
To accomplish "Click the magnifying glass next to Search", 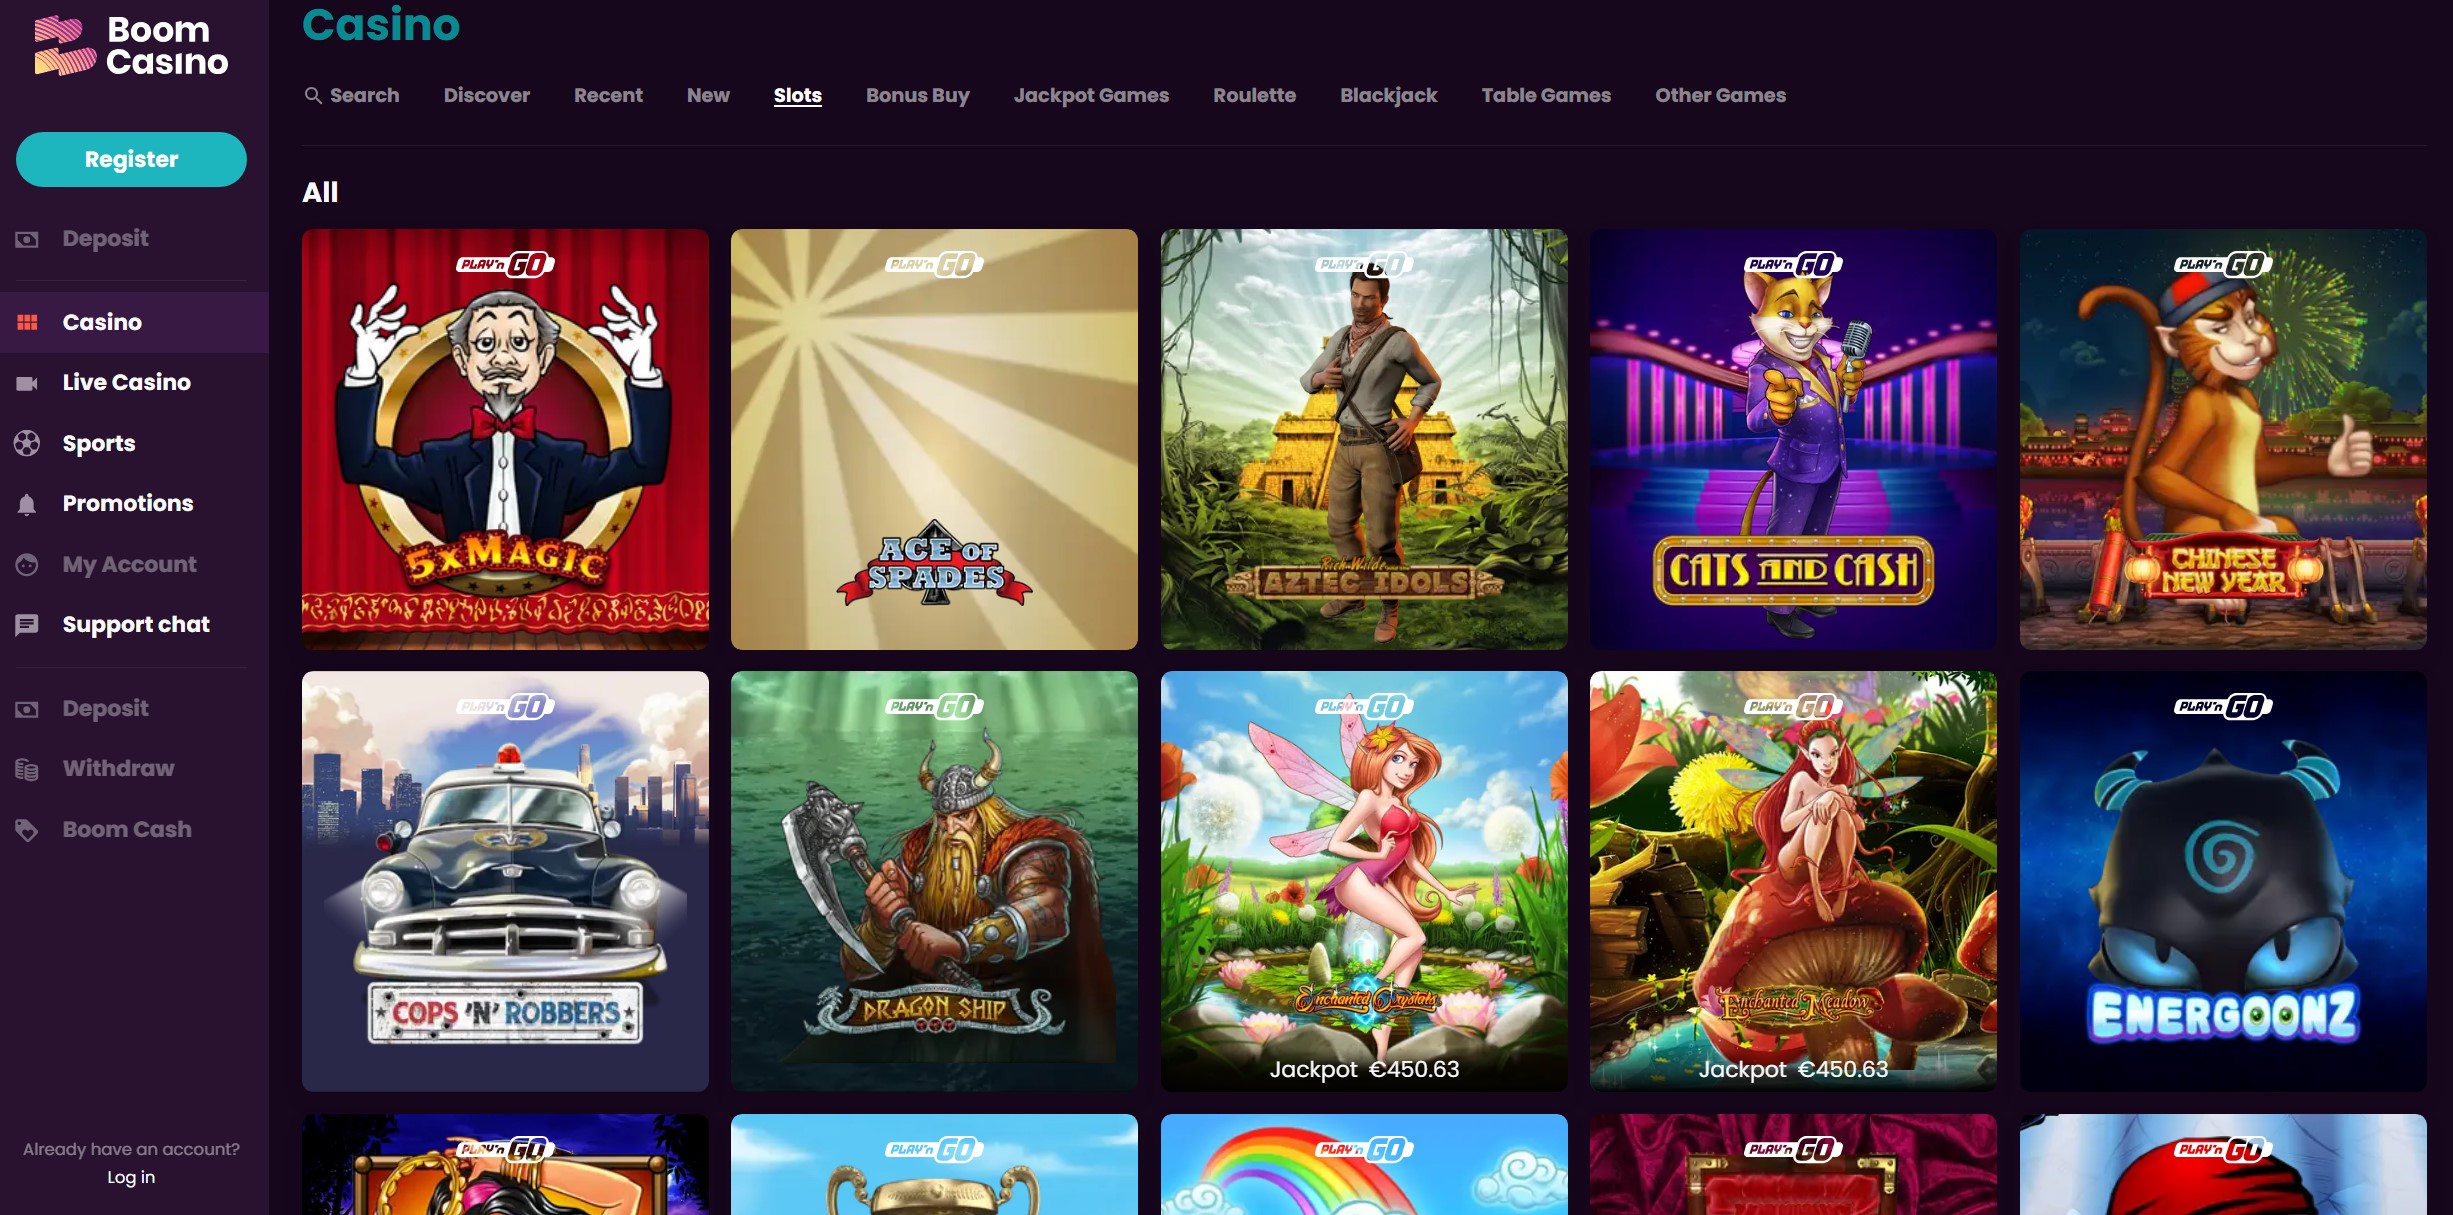I will click(x=313, y=95).
